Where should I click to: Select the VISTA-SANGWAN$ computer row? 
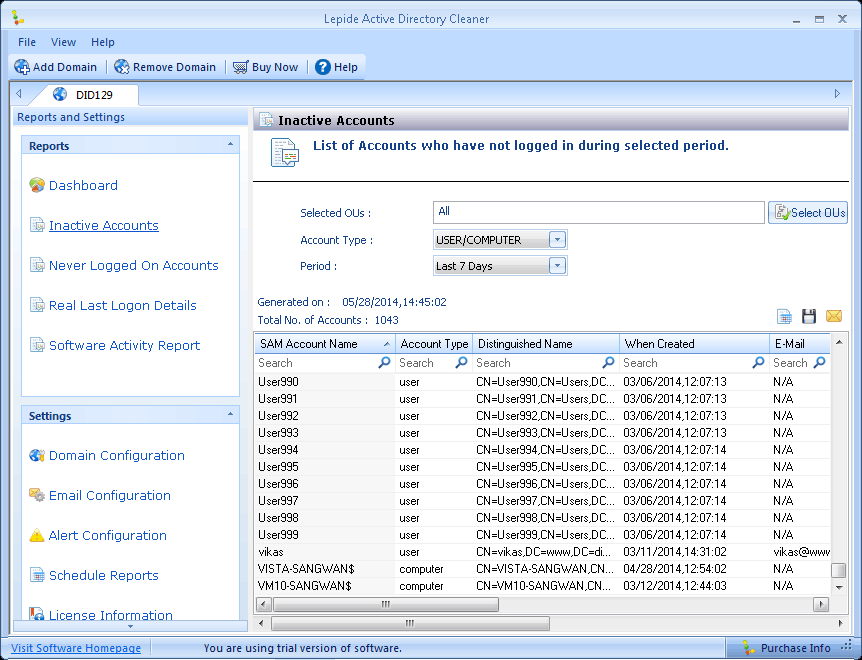[542, 569]
